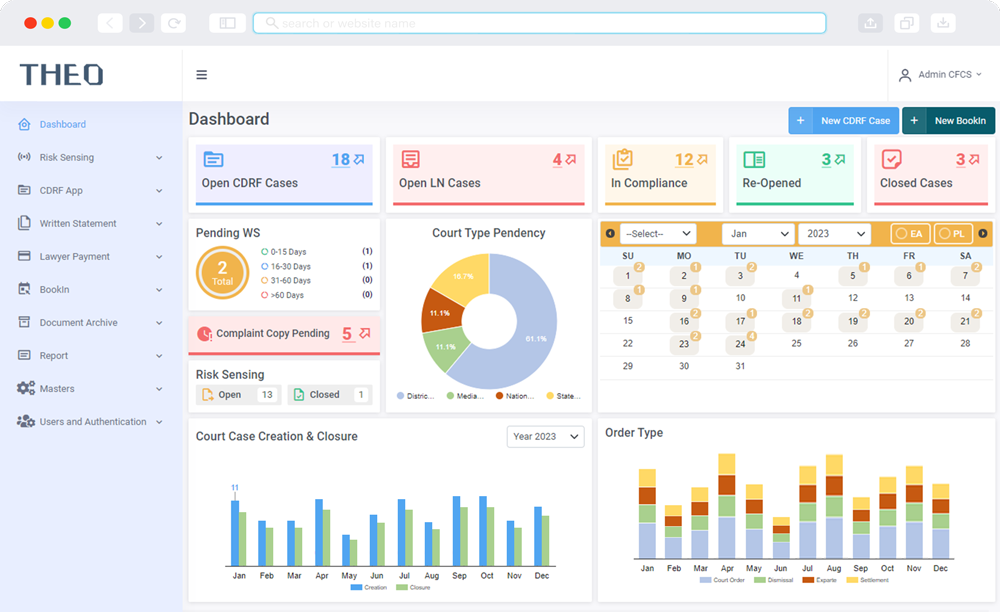Open the BookIn sidebar menu item

(91, 289)
